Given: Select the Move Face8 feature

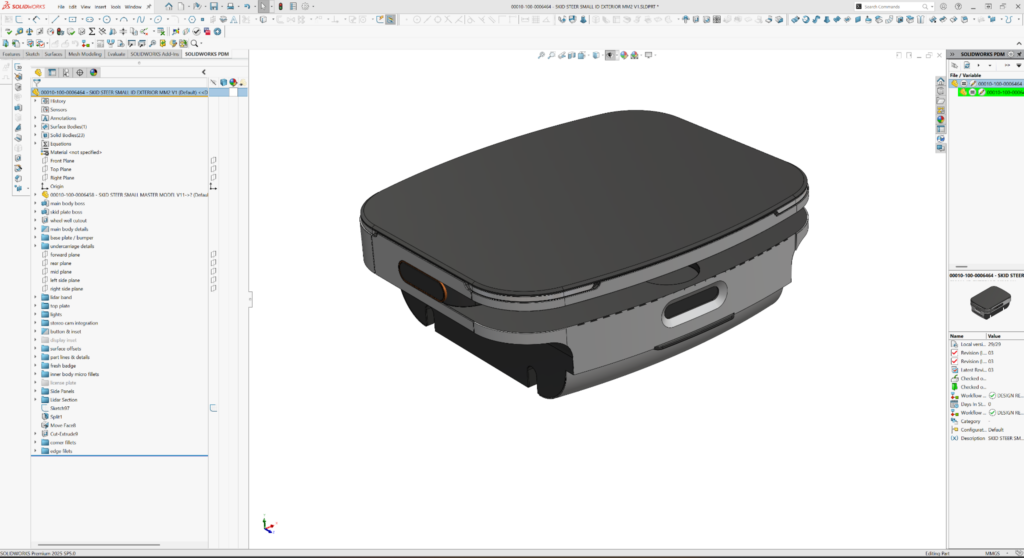Looking at the screenshot, I should point(63,425).
